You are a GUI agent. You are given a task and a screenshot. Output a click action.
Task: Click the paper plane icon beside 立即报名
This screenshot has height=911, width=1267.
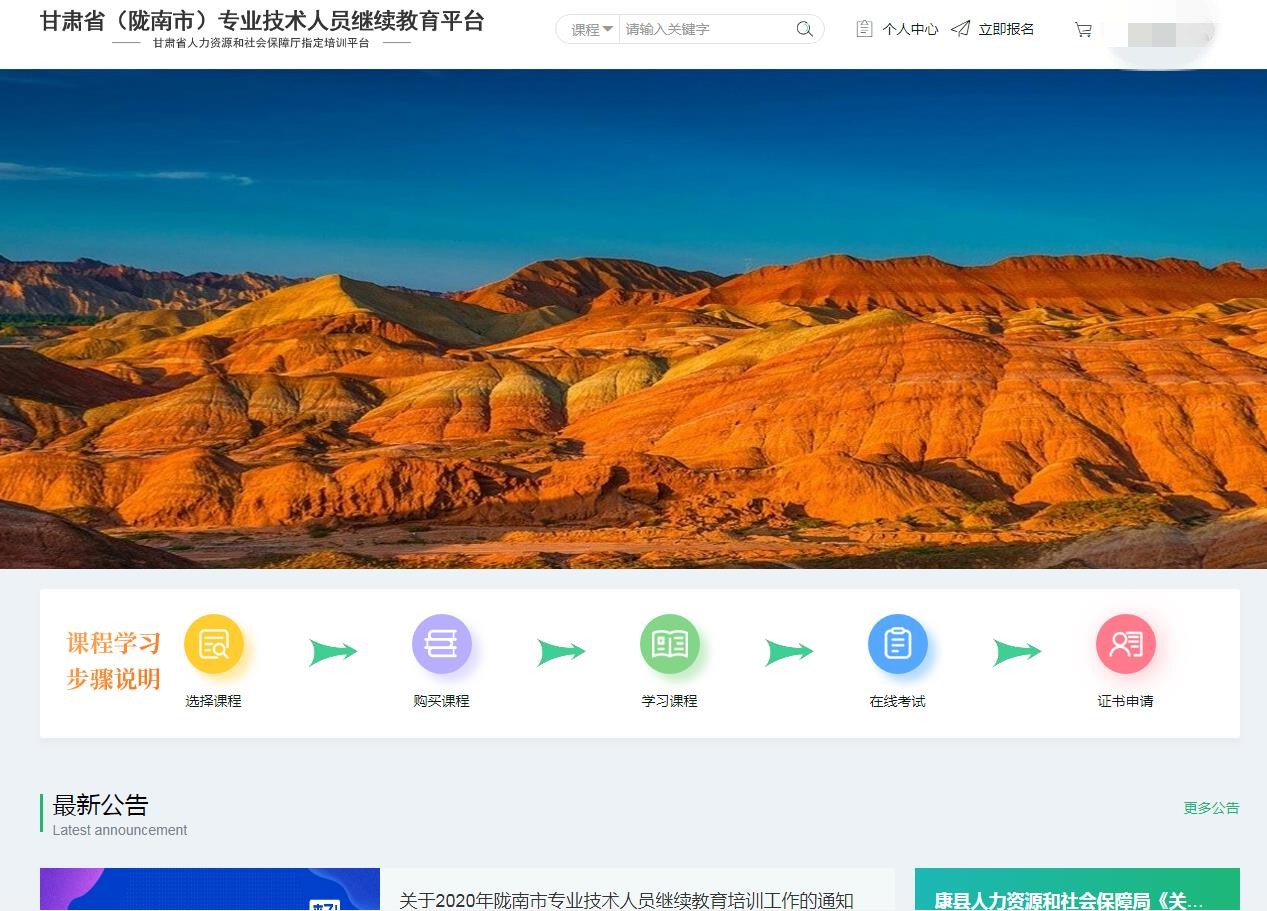tap(960, 29)
